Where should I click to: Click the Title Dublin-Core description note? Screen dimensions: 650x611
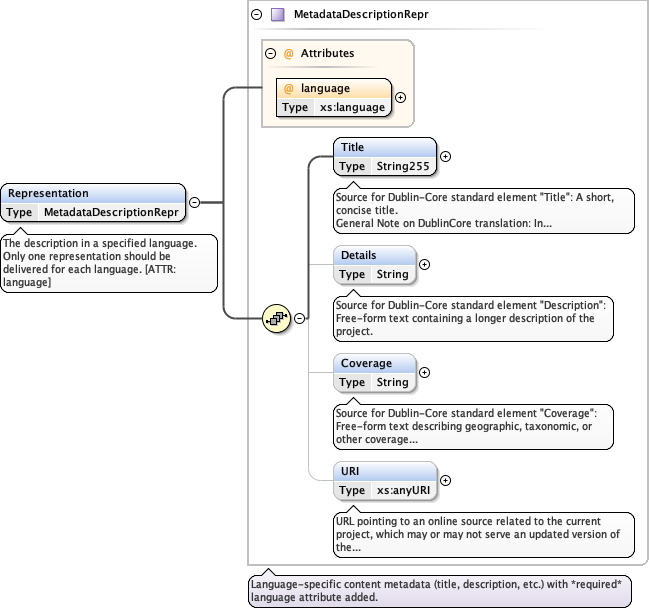(484, 210)
